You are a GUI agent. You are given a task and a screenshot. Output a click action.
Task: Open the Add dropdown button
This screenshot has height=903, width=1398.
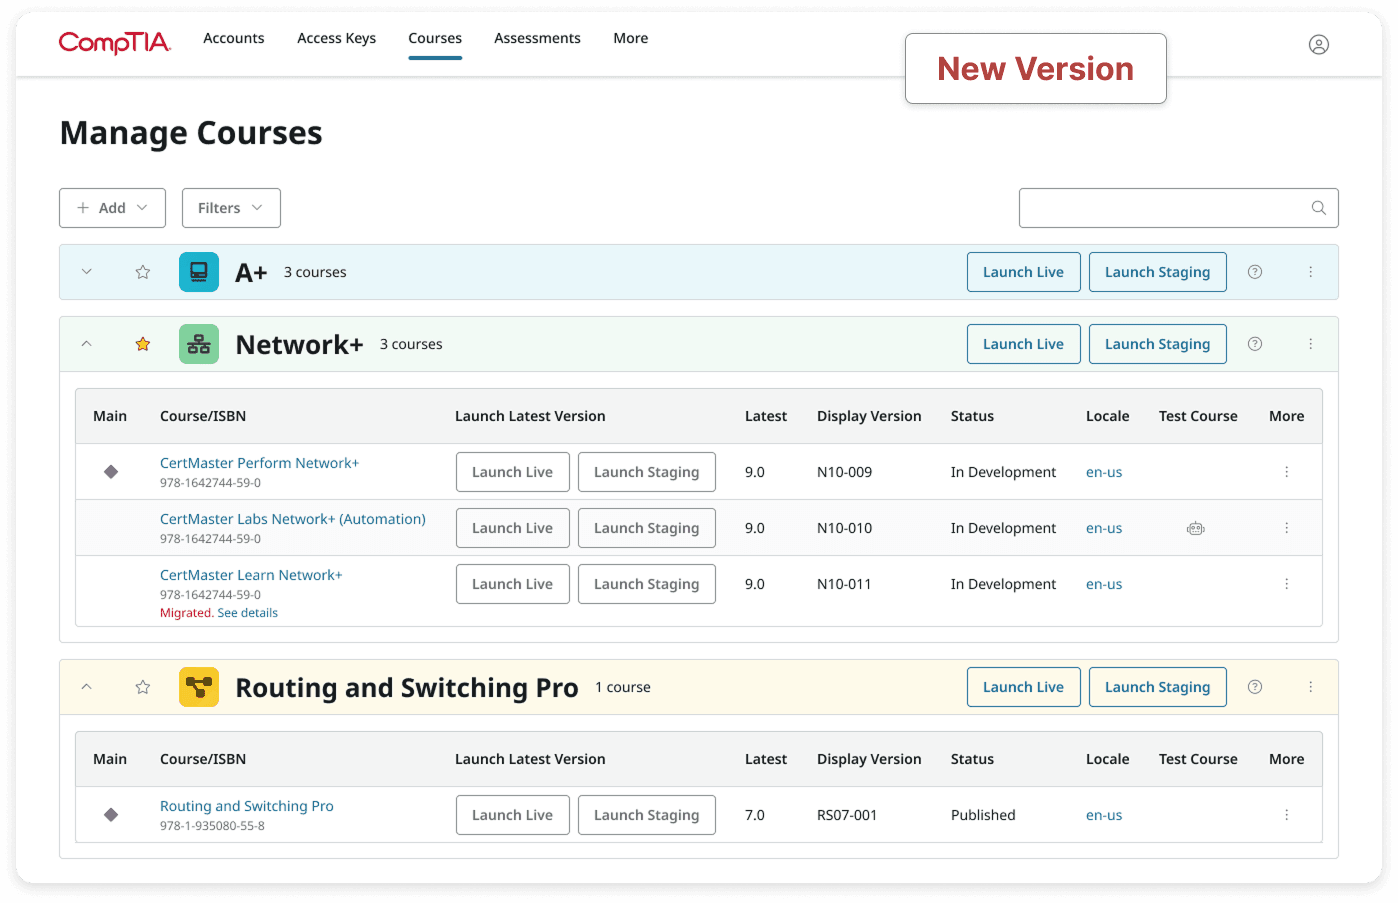(112, 208)
